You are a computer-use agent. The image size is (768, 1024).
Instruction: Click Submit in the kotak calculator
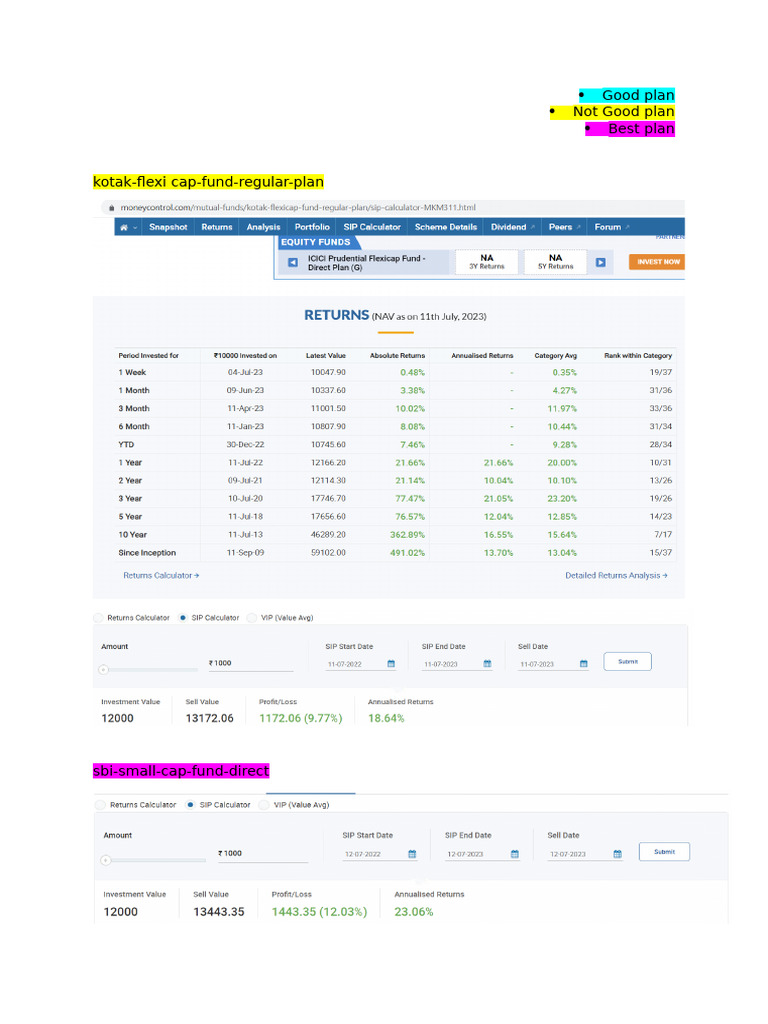[x=628, y=662]
